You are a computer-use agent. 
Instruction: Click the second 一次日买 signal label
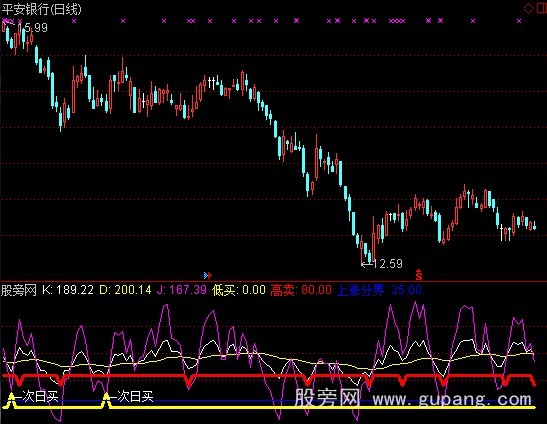pyautogui.click(x=132, y=397)
